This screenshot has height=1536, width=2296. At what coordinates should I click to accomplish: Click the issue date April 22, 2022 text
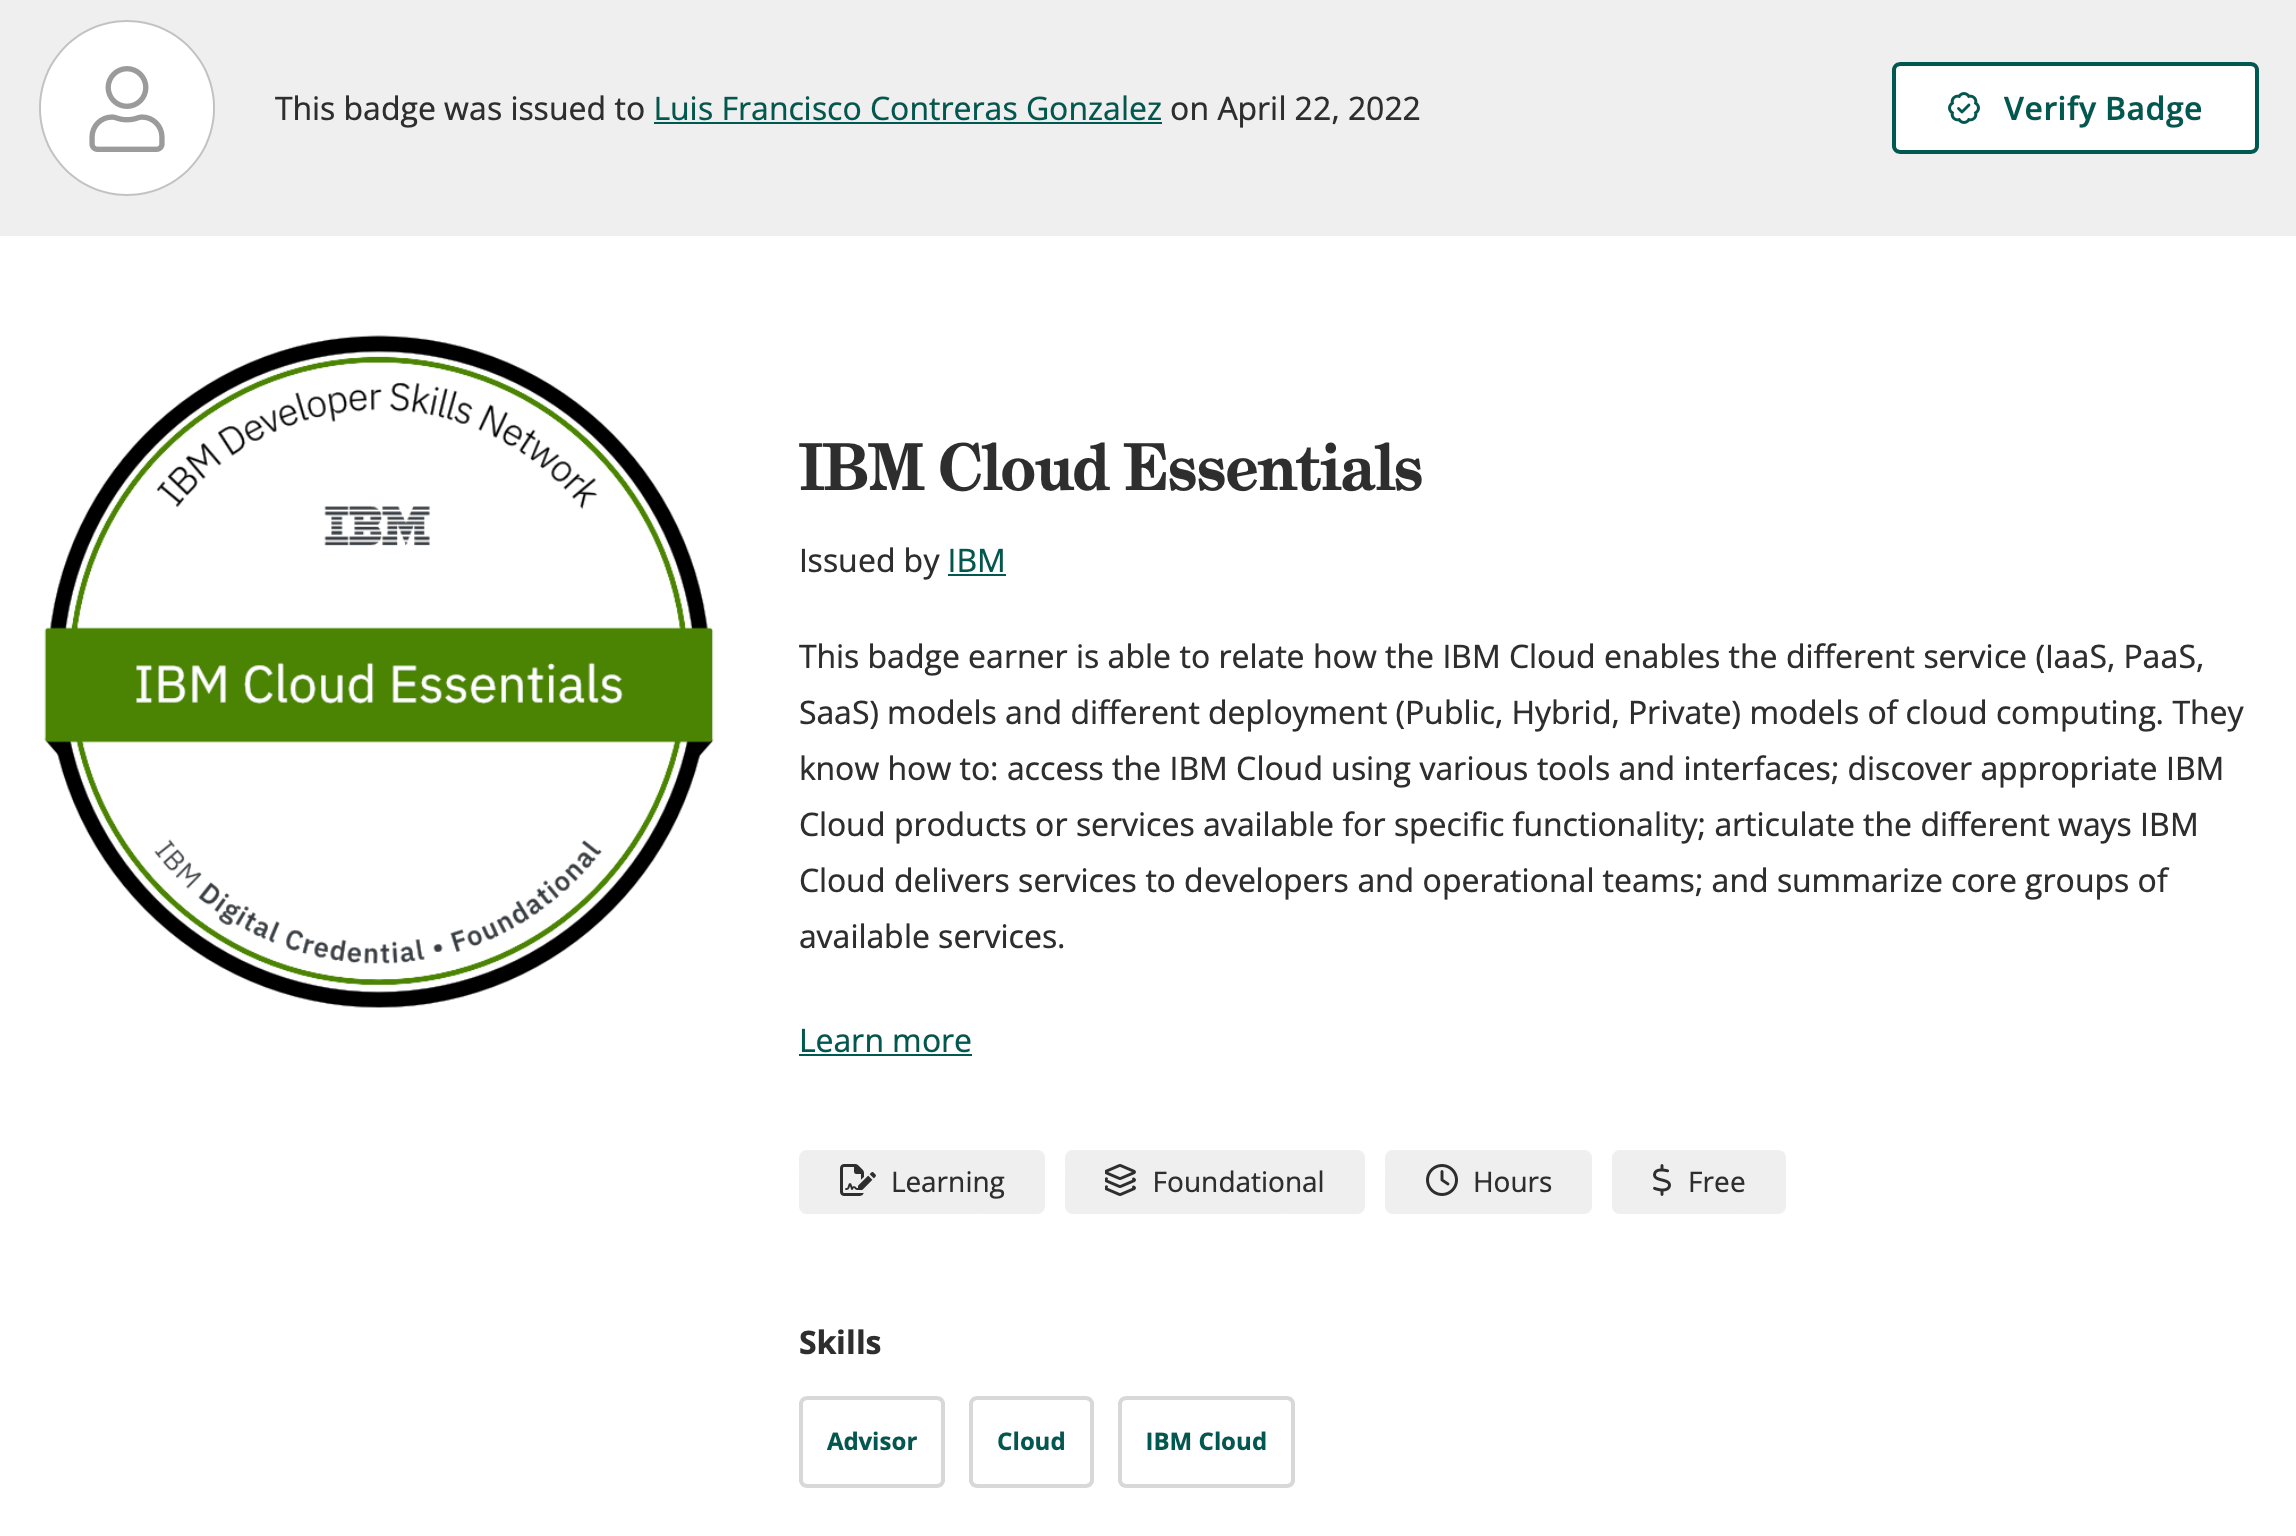[x=1319, y=108]
